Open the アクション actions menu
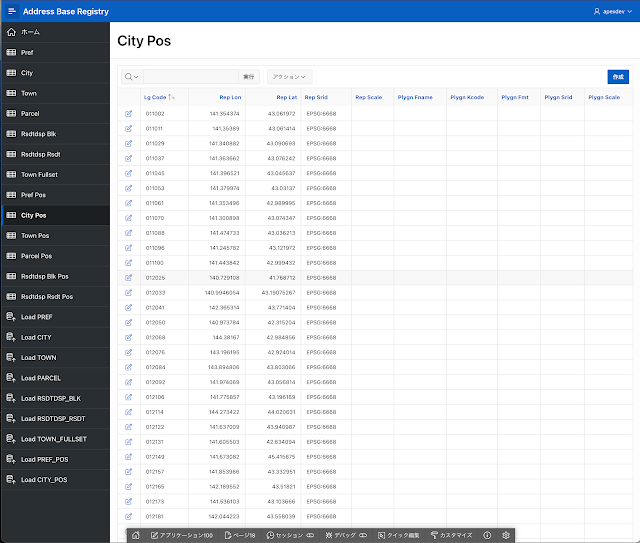640x543 pixels. 289,77
